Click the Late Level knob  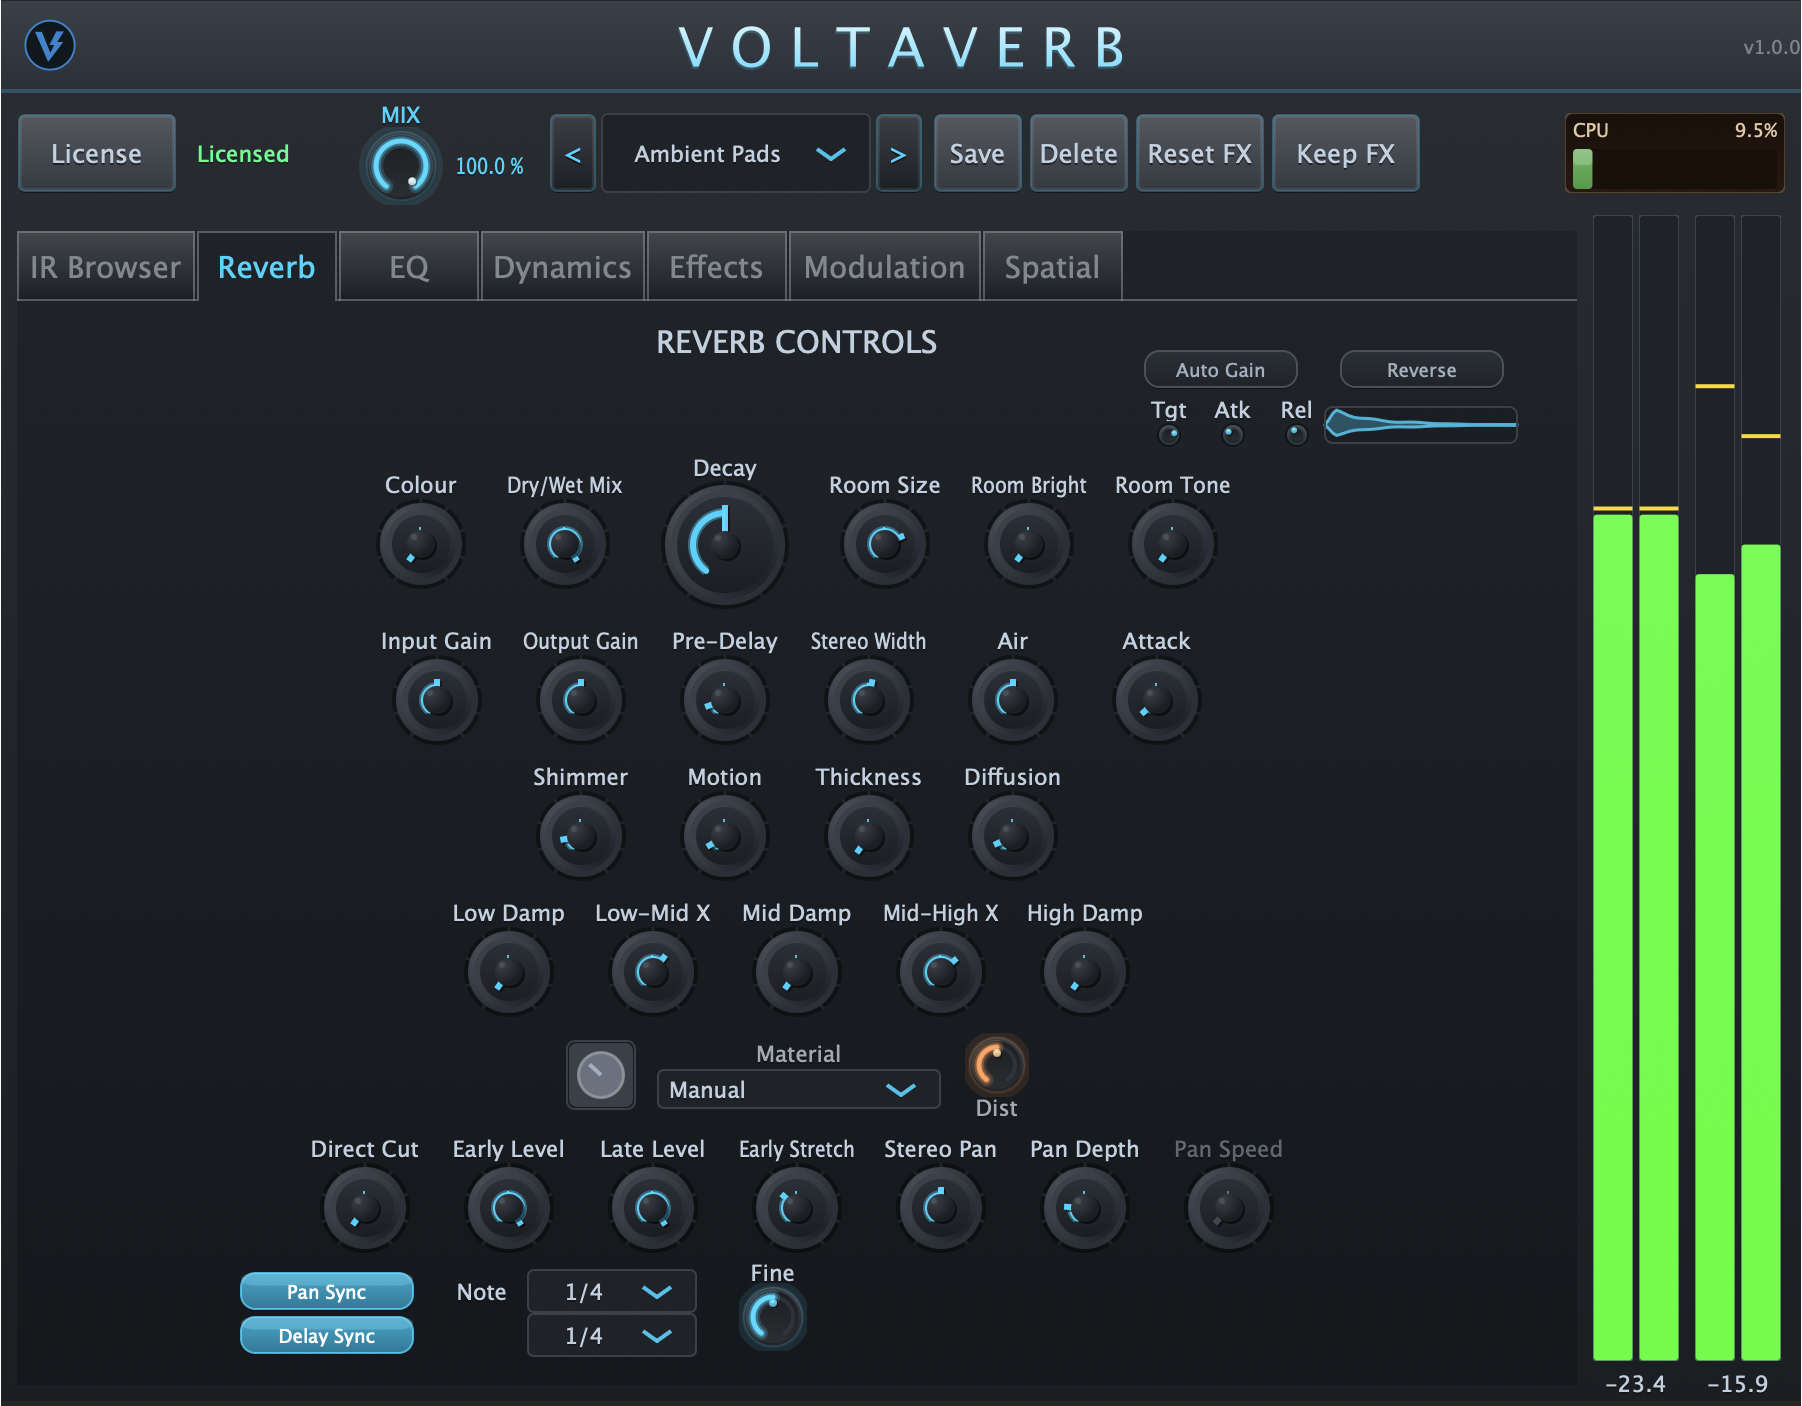click(x=653, y=1208)
